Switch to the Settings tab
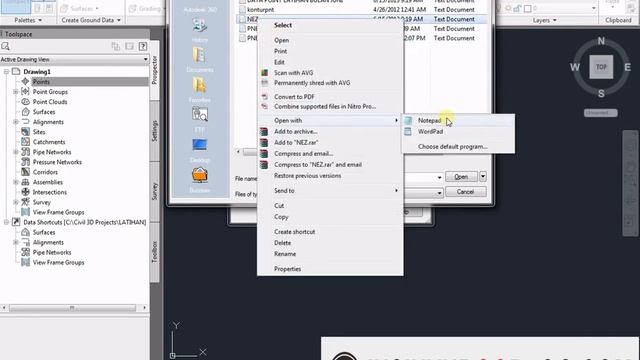 point(155,131)
